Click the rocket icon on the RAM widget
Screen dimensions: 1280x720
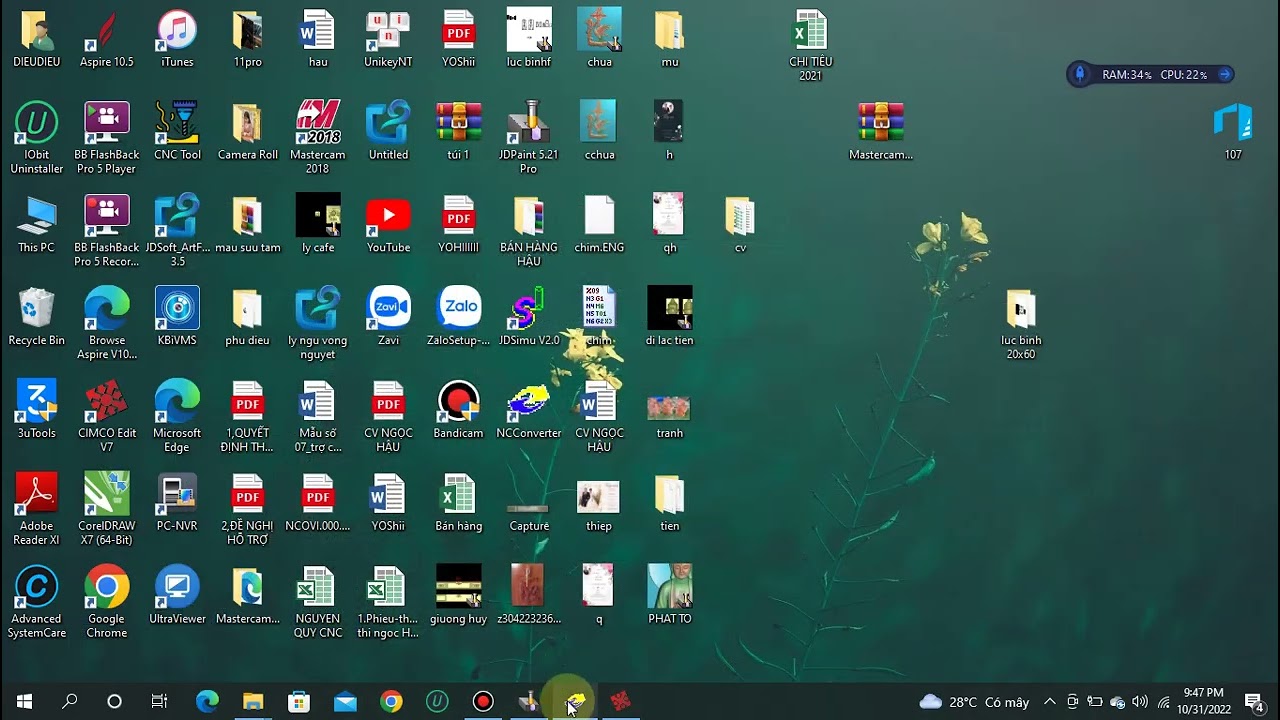(1080, 74)
